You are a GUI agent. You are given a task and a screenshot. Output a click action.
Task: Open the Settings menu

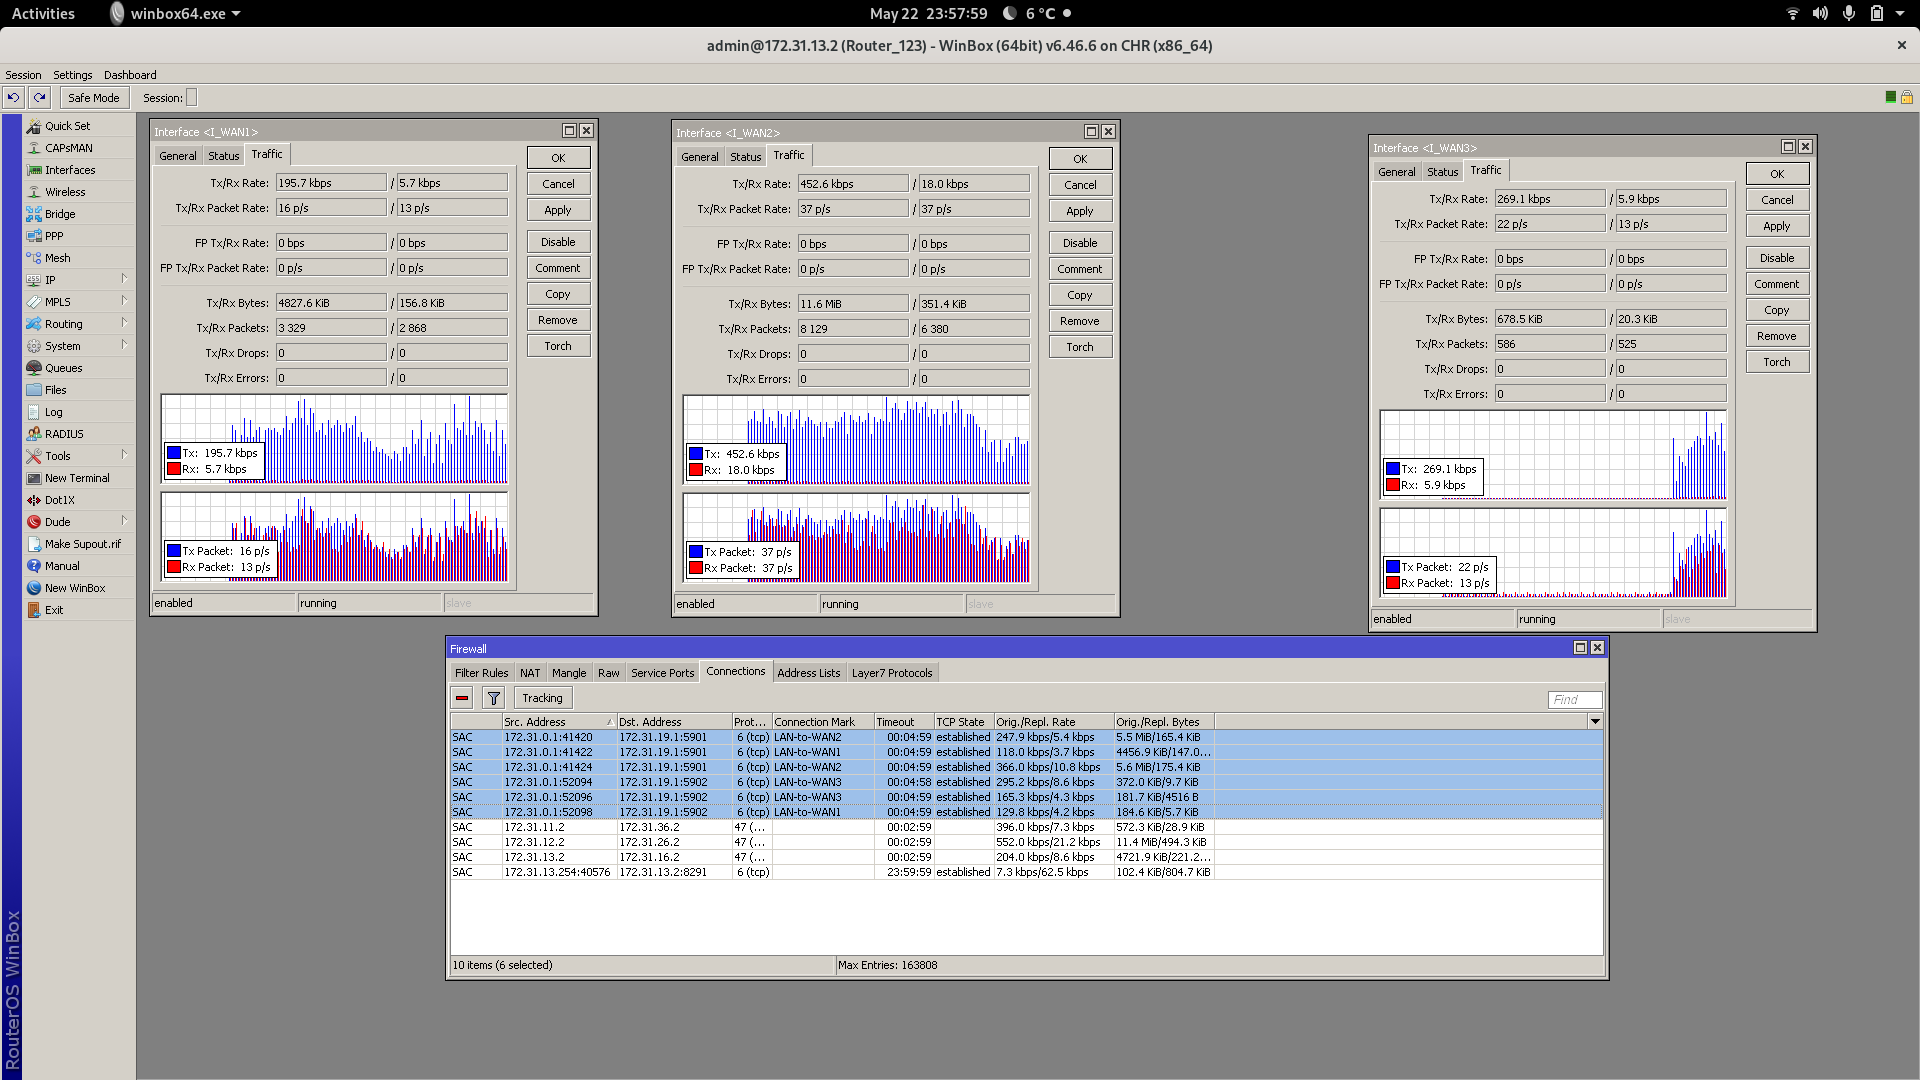(x=72, y=75)
